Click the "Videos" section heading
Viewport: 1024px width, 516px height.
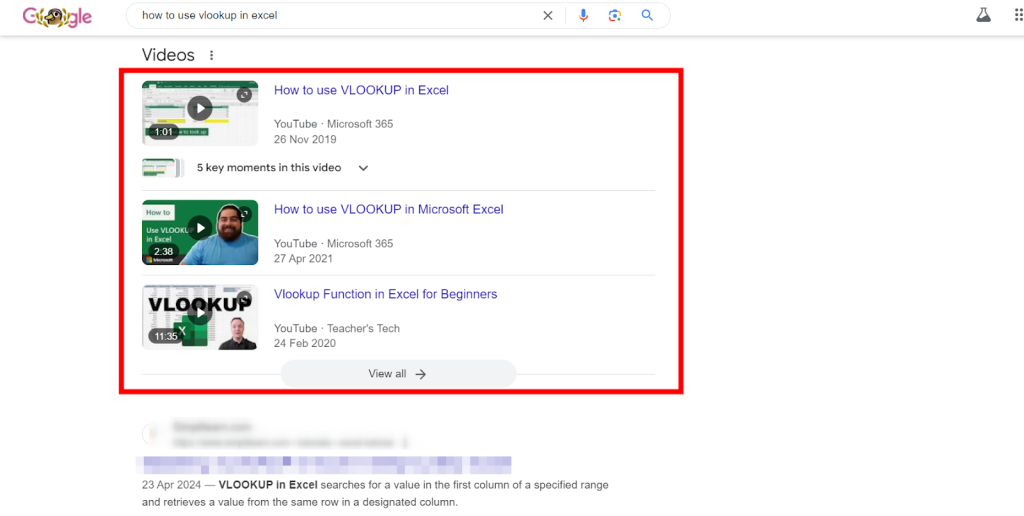[168, 55]
